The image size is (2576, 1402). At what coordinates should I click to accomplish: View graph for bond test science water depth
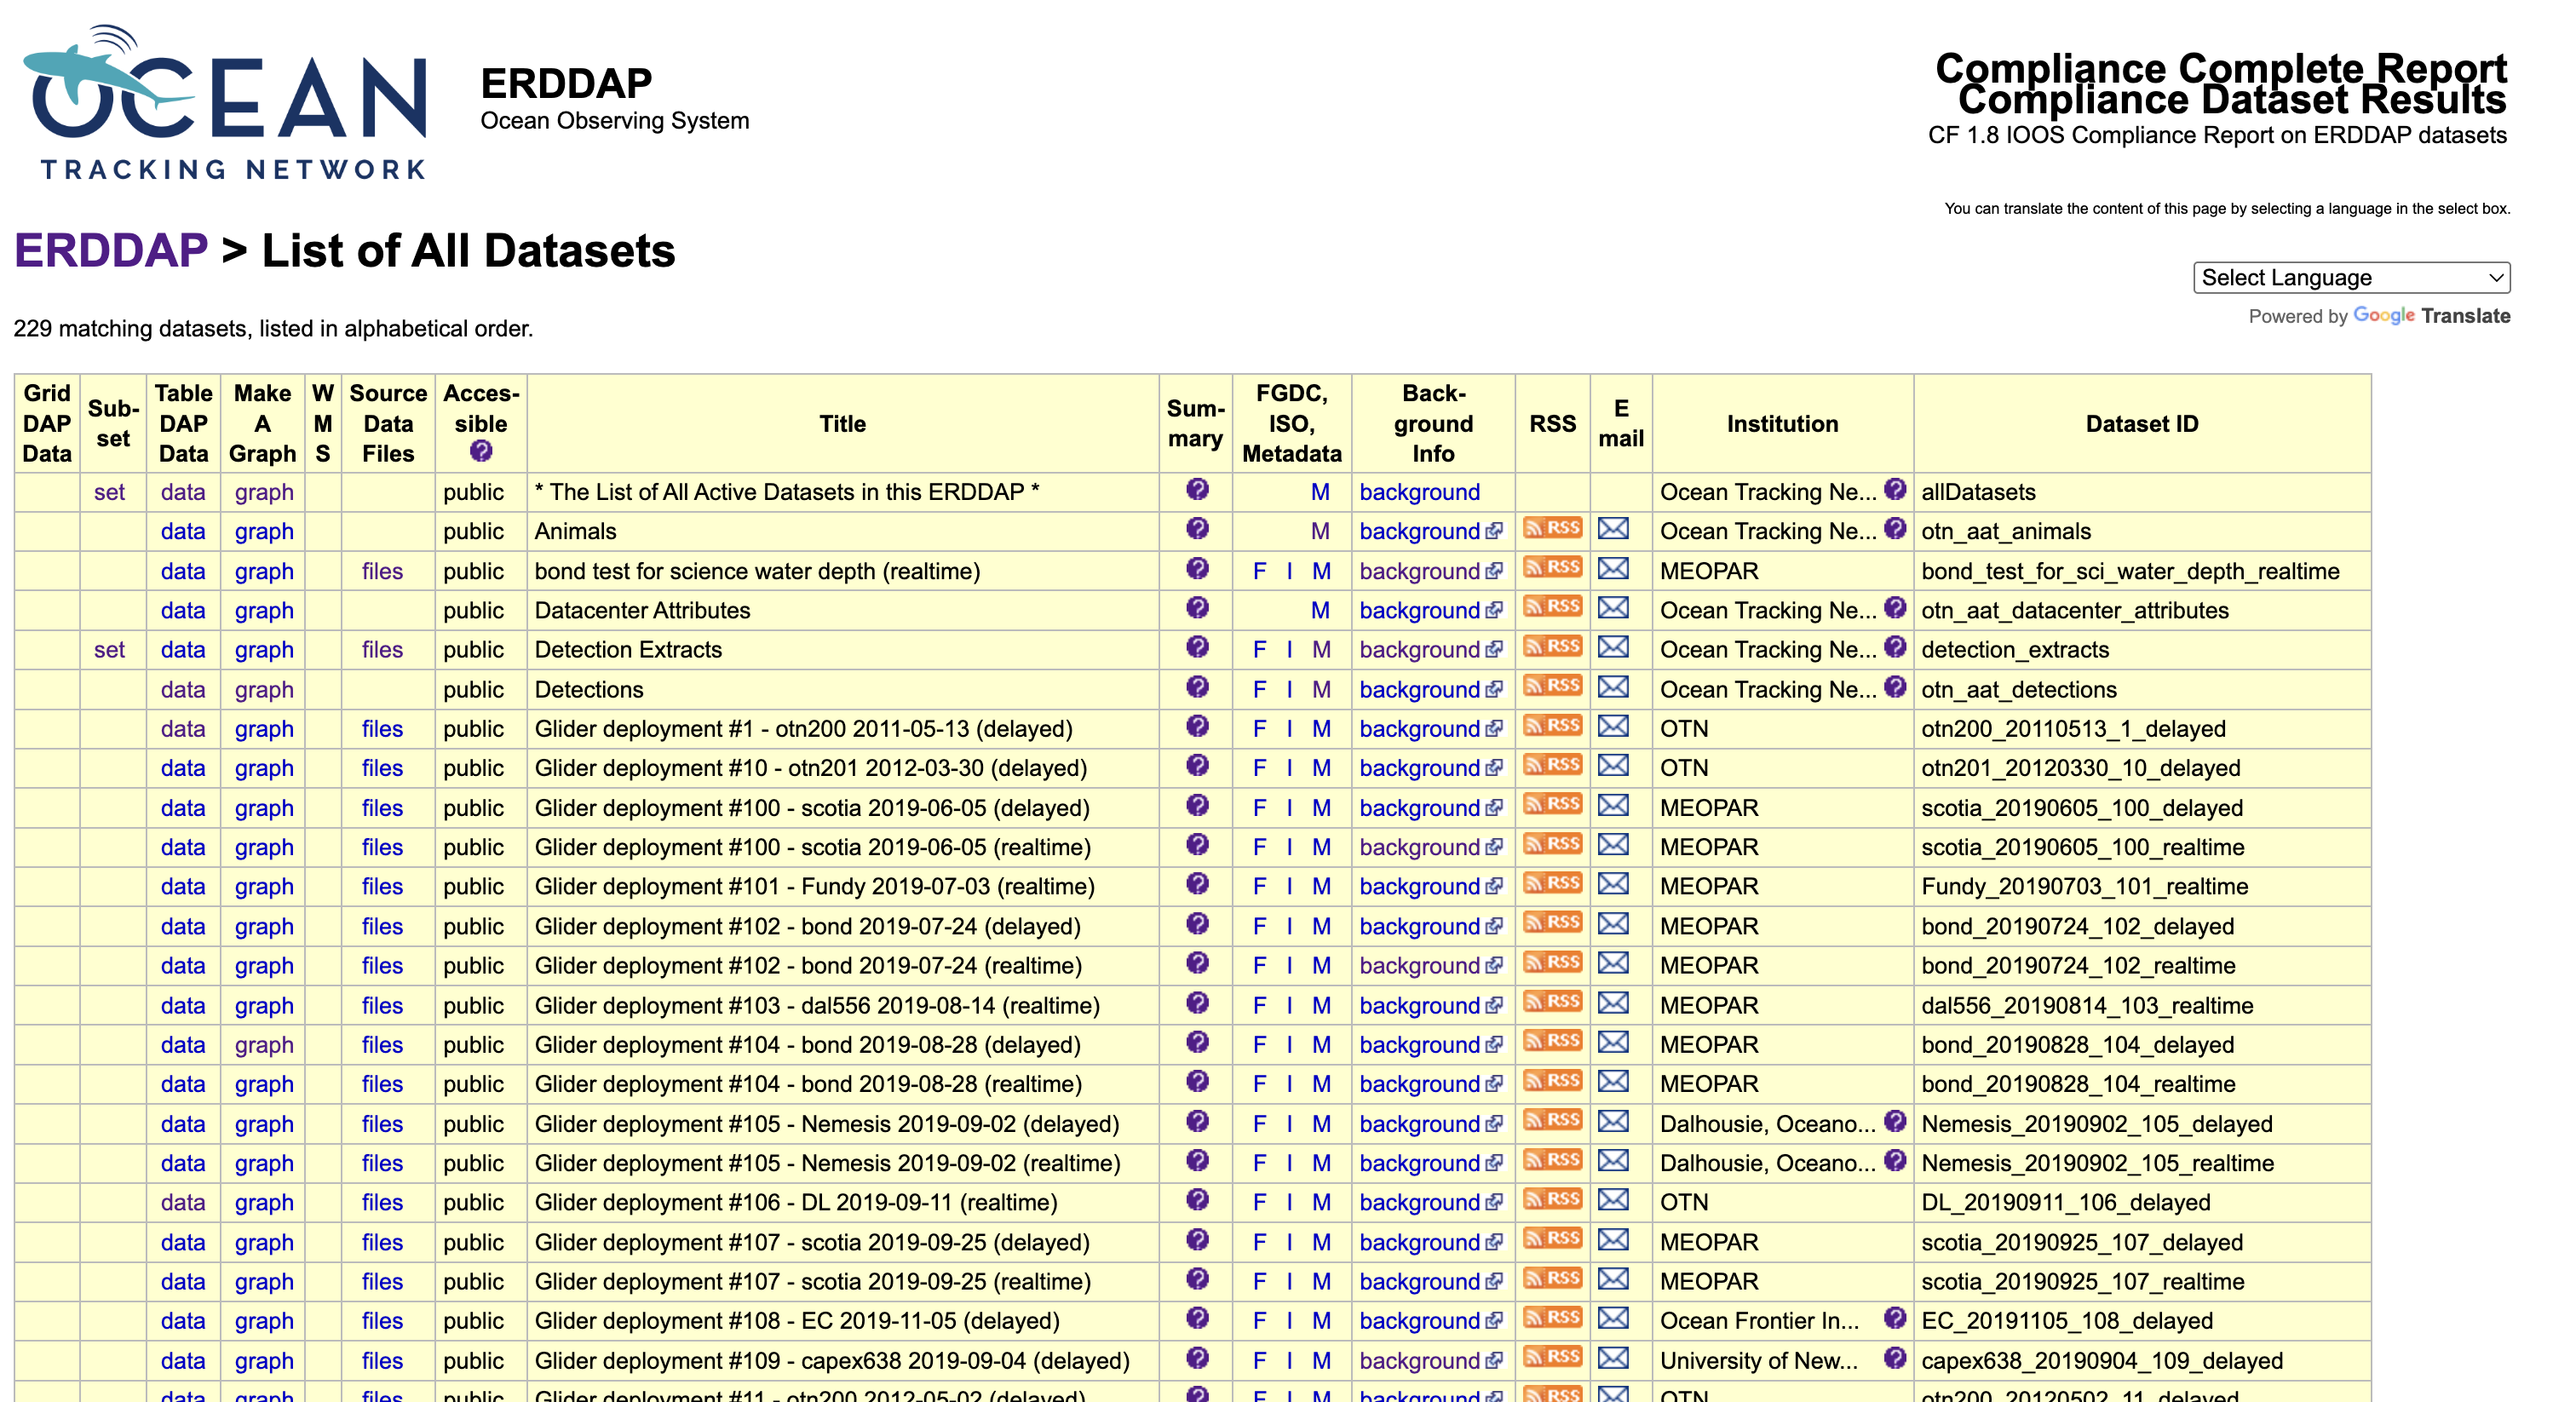(263, 571)
